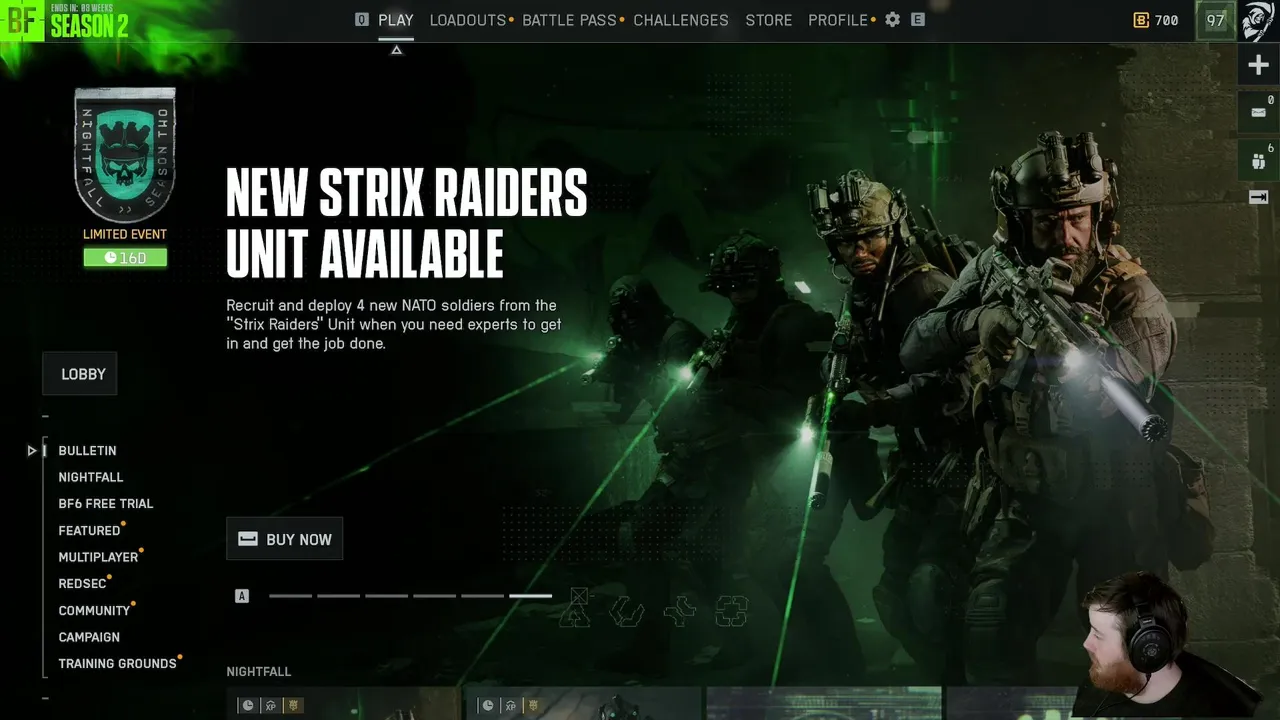Screen dimensions: 1280x720
Task: Click the E key hint beside settings gear
Action: tap(917, 19)
